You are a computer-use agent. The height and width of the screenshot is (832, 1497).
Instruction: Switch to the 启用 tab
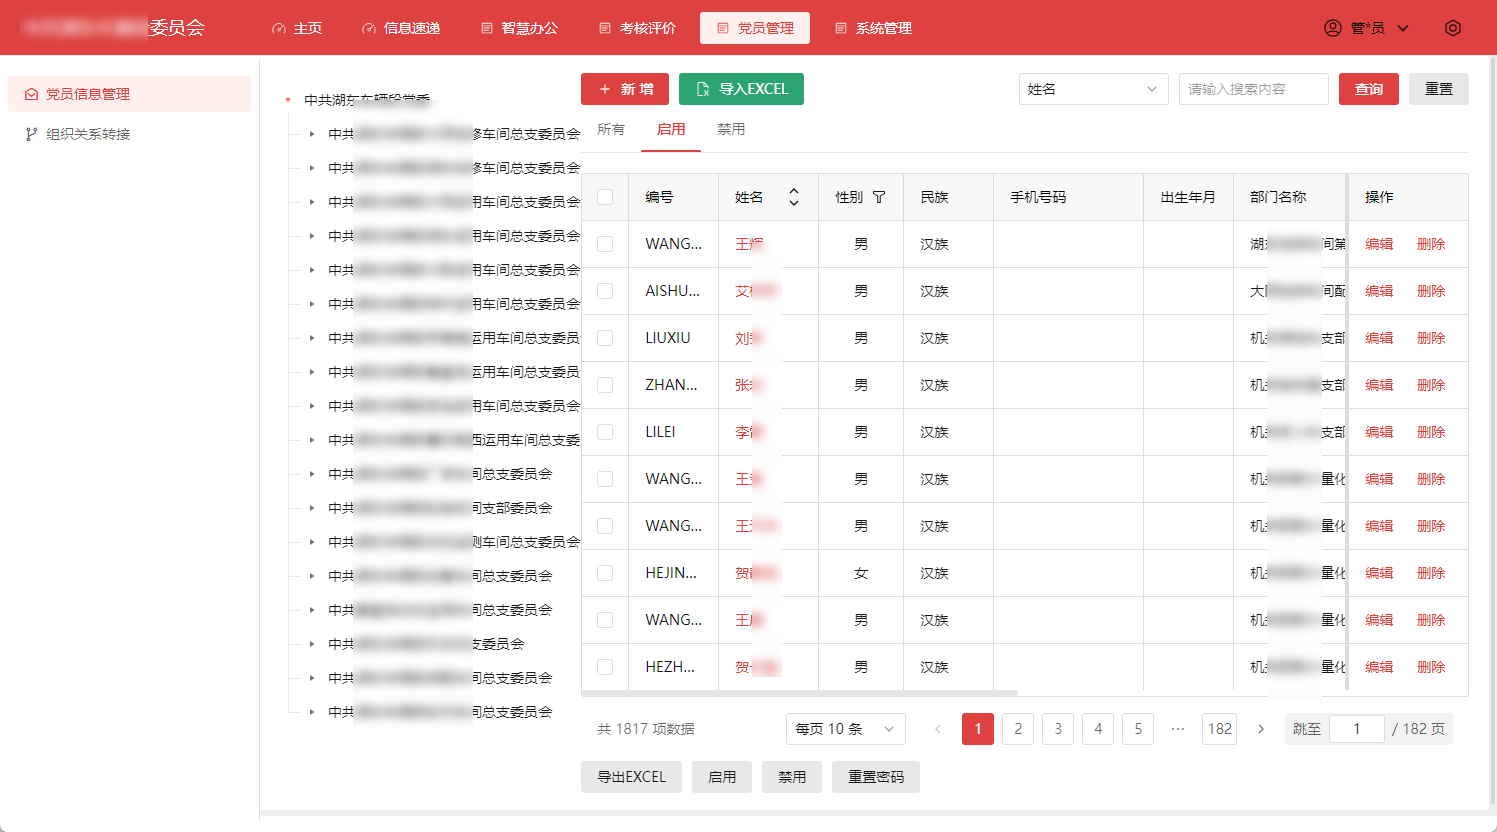pos(671,129)
